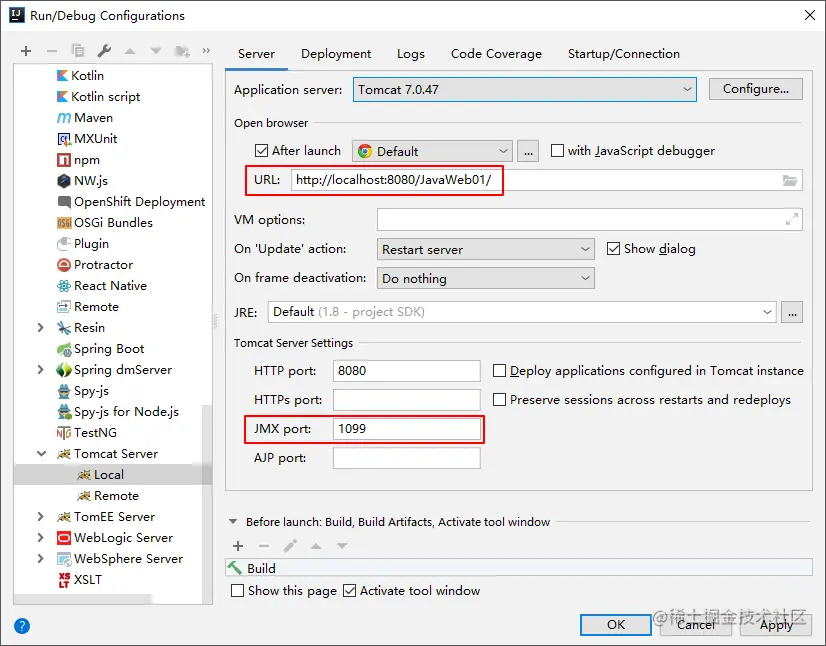This screenshot has width=826, height=646.
Task: Select the NW.js entry
Action: [x=82, y=181]
